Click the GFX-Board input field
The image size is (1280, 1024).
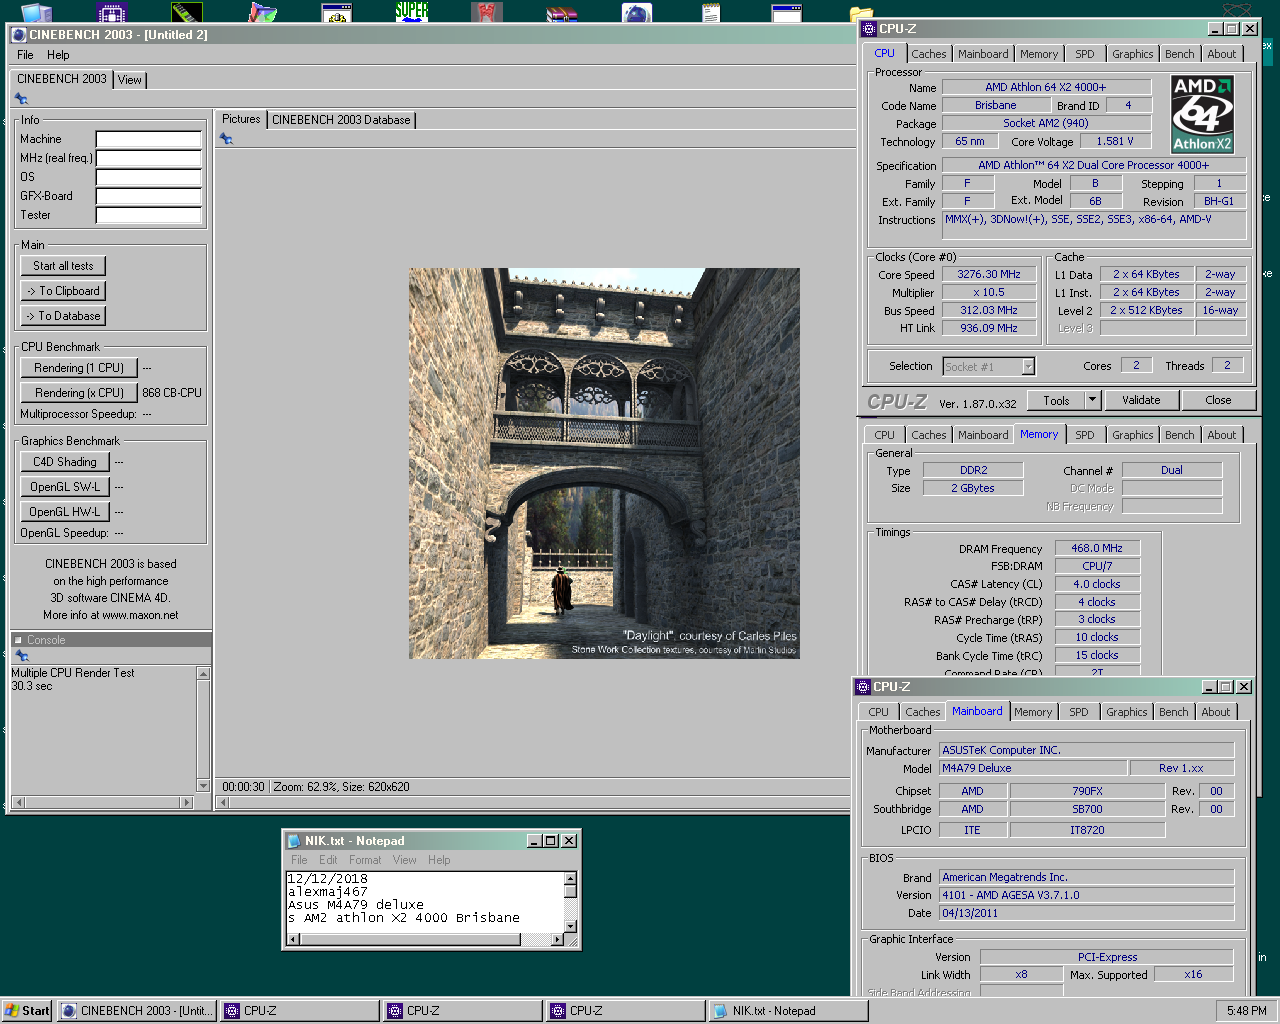click(149, 196)
